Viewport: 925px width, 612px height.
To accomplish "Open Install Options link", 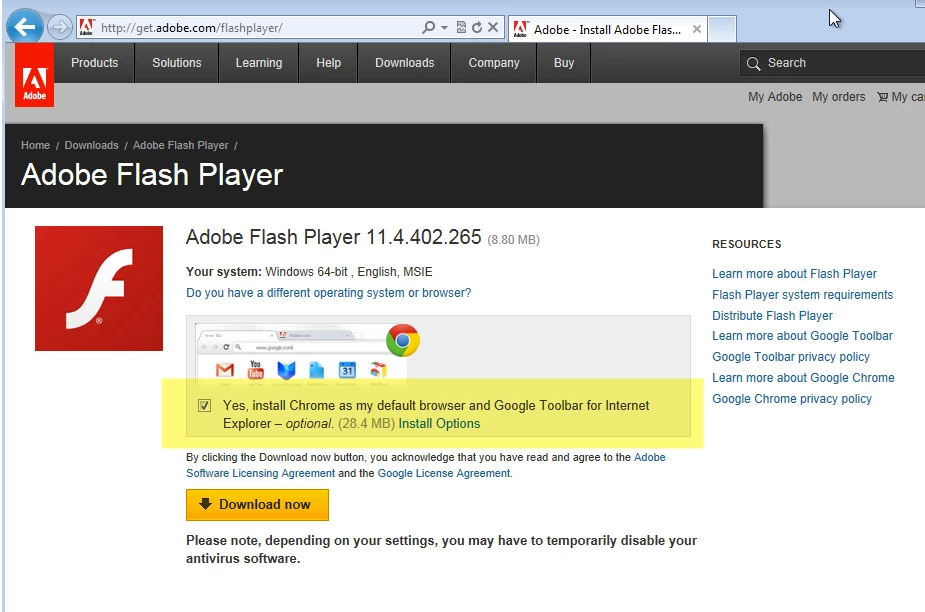I will [439, 424].
